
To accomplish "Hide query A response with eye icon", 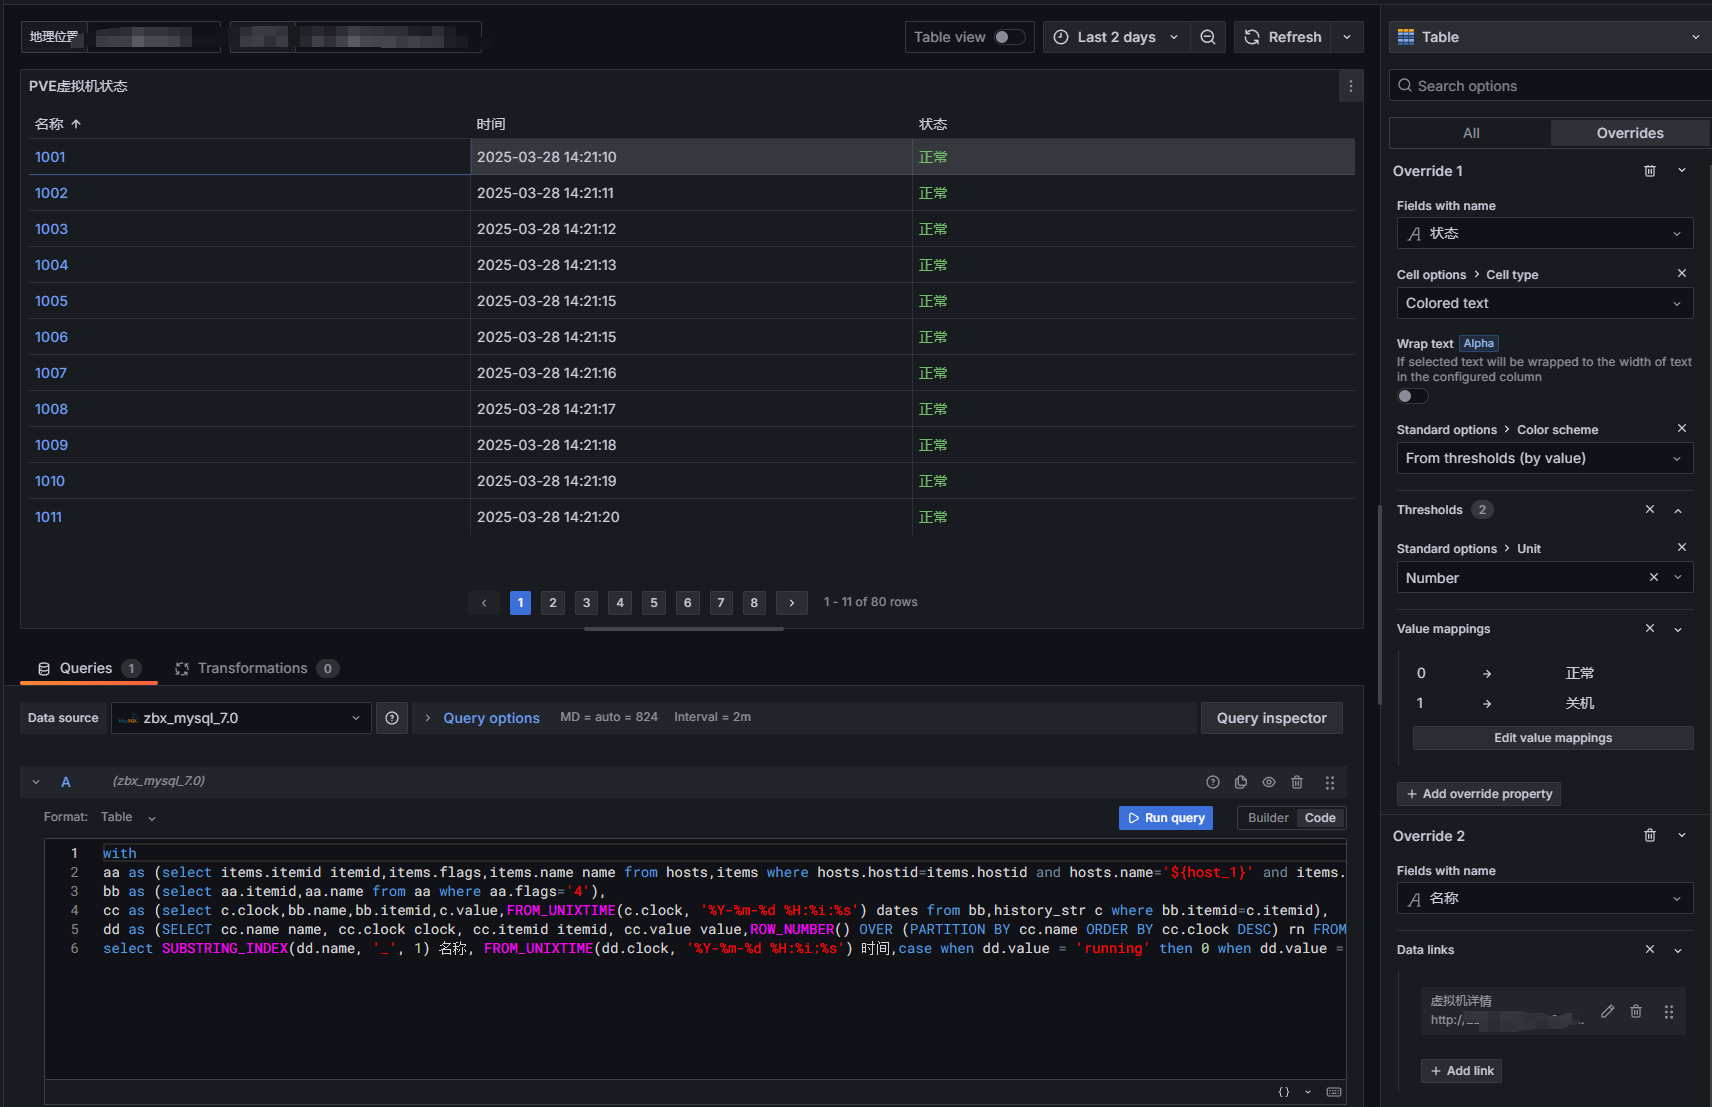I will [x=1269, y=782].
